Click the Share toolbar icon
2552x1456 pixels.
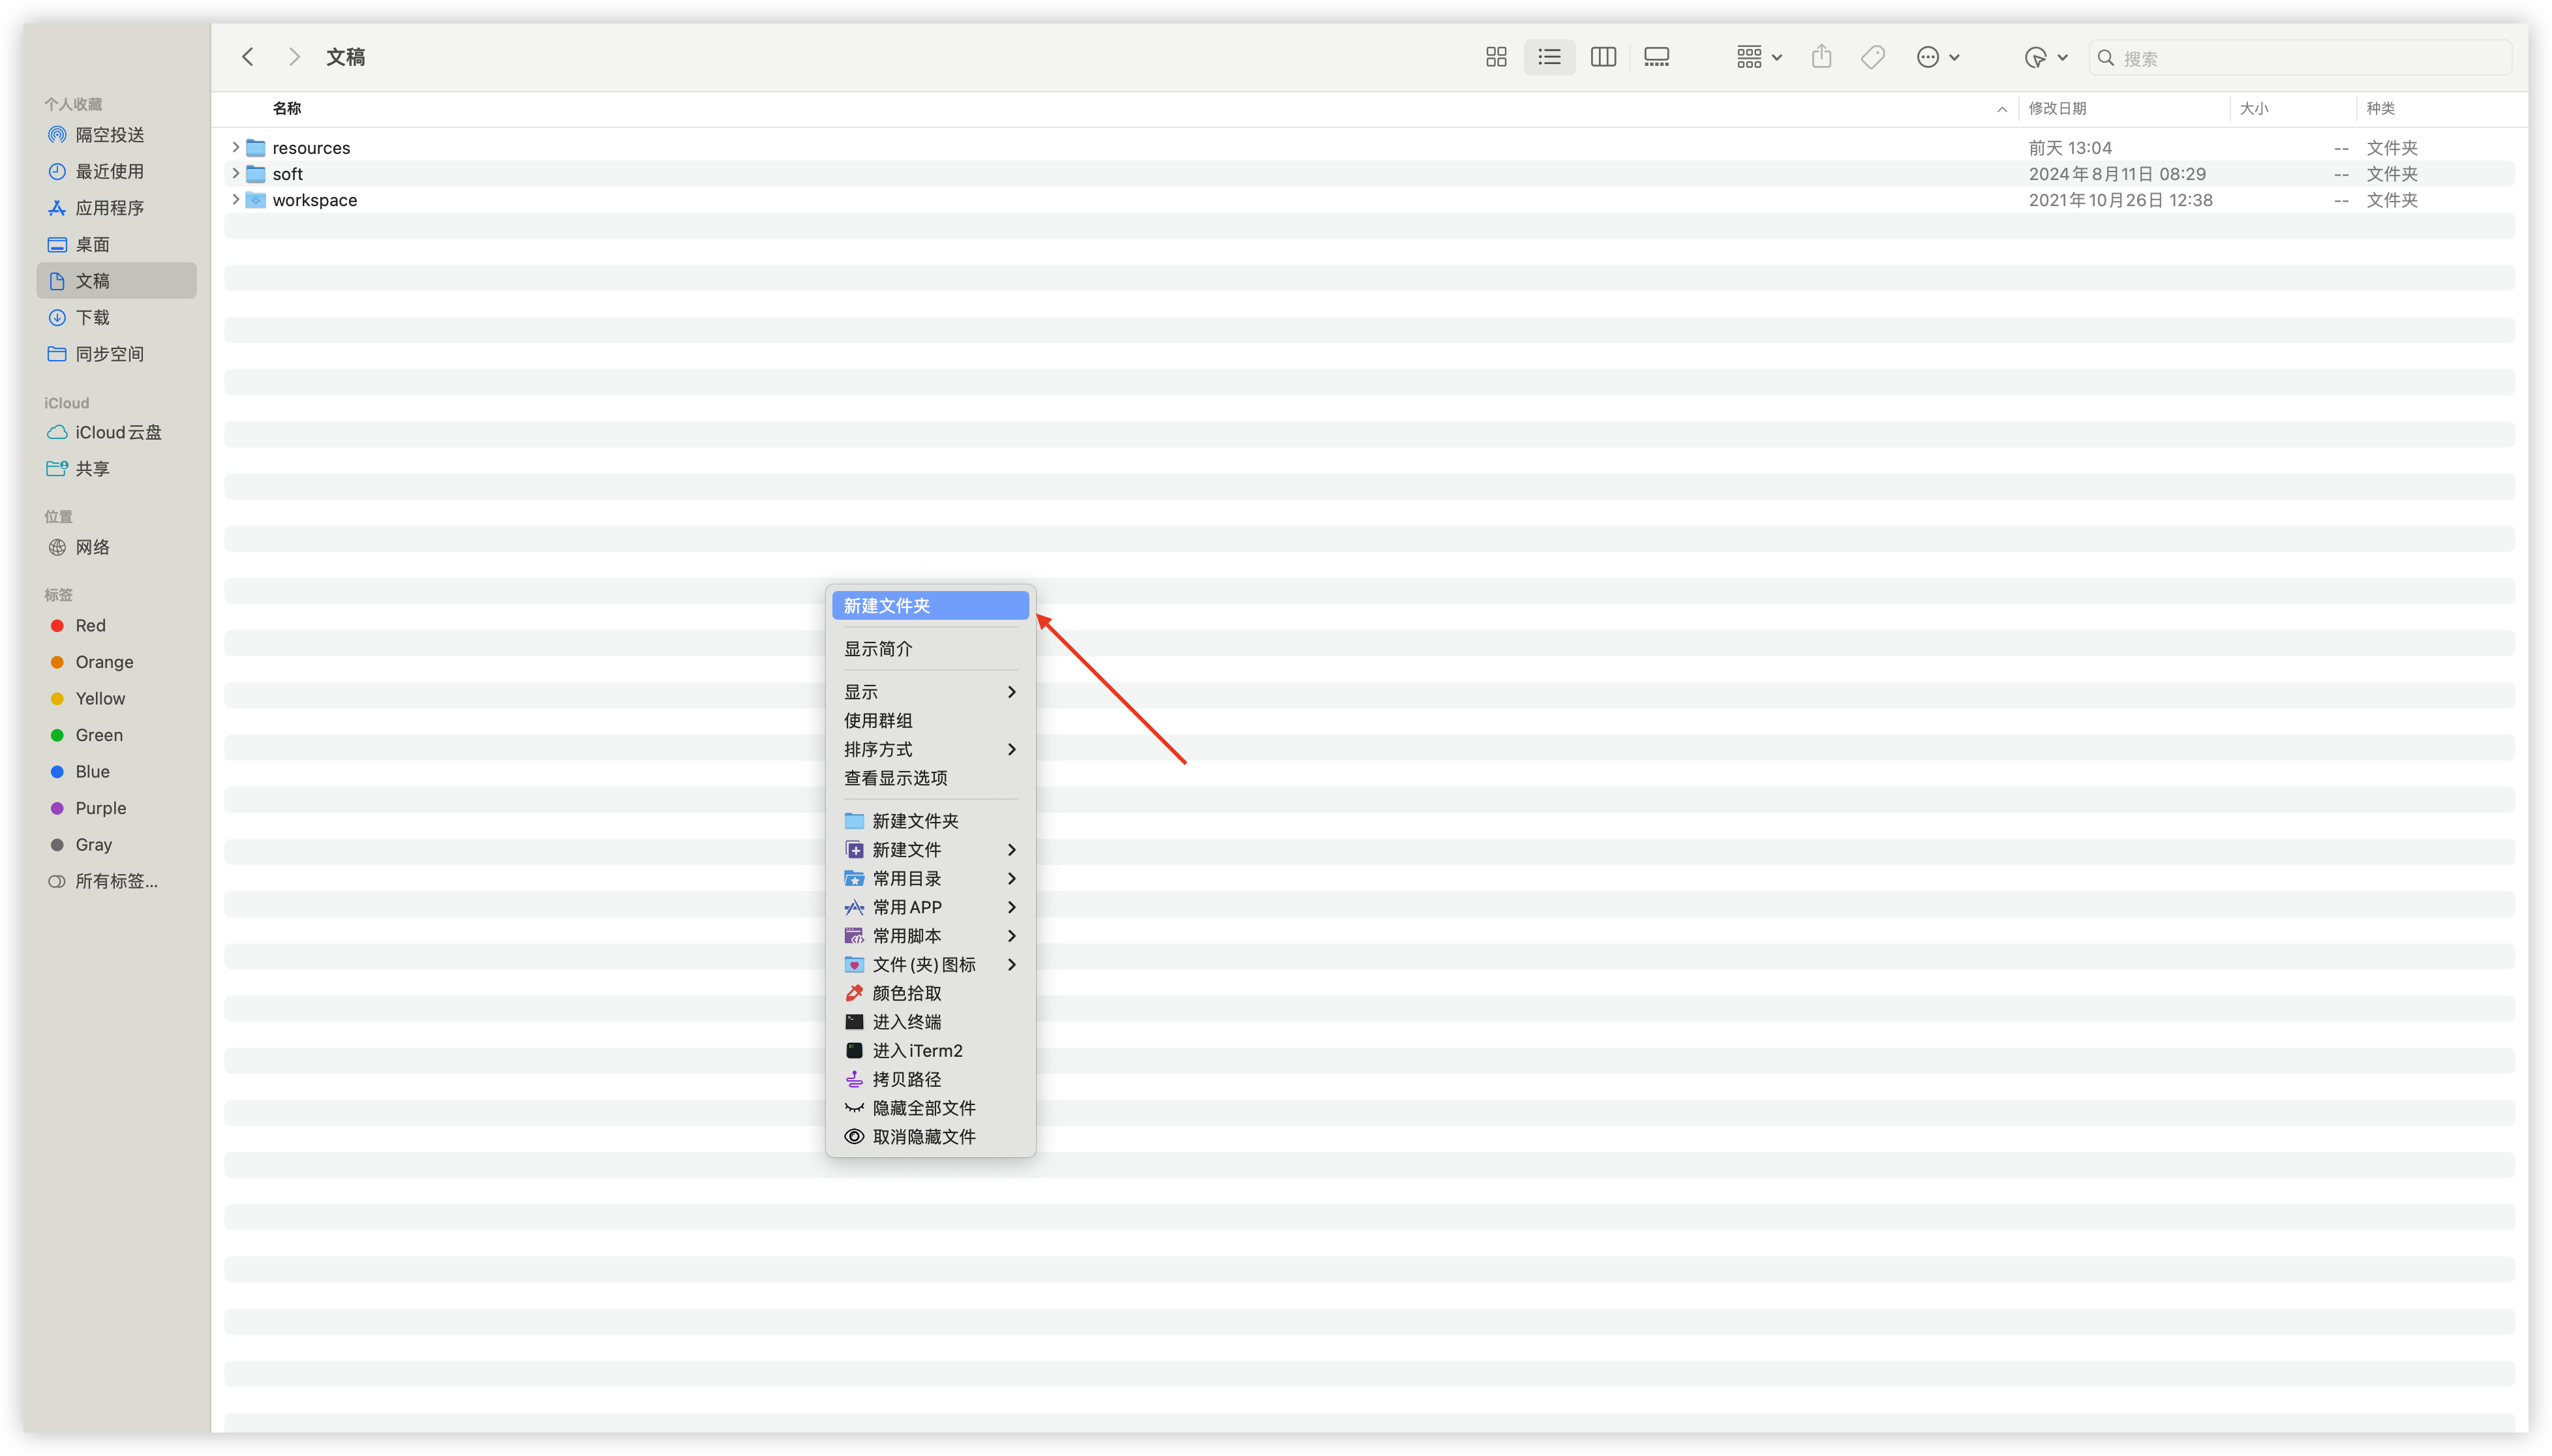coord(1822,57)
